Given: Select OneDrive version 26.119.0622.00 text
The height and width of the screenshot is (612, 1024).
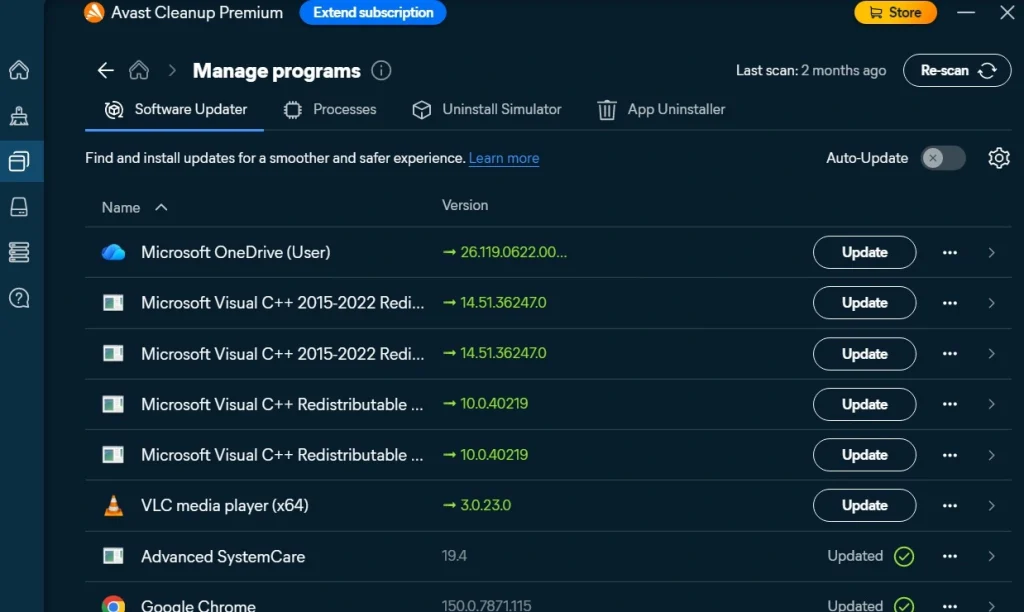Looking at the screenshot, I should tap(513, 252).
